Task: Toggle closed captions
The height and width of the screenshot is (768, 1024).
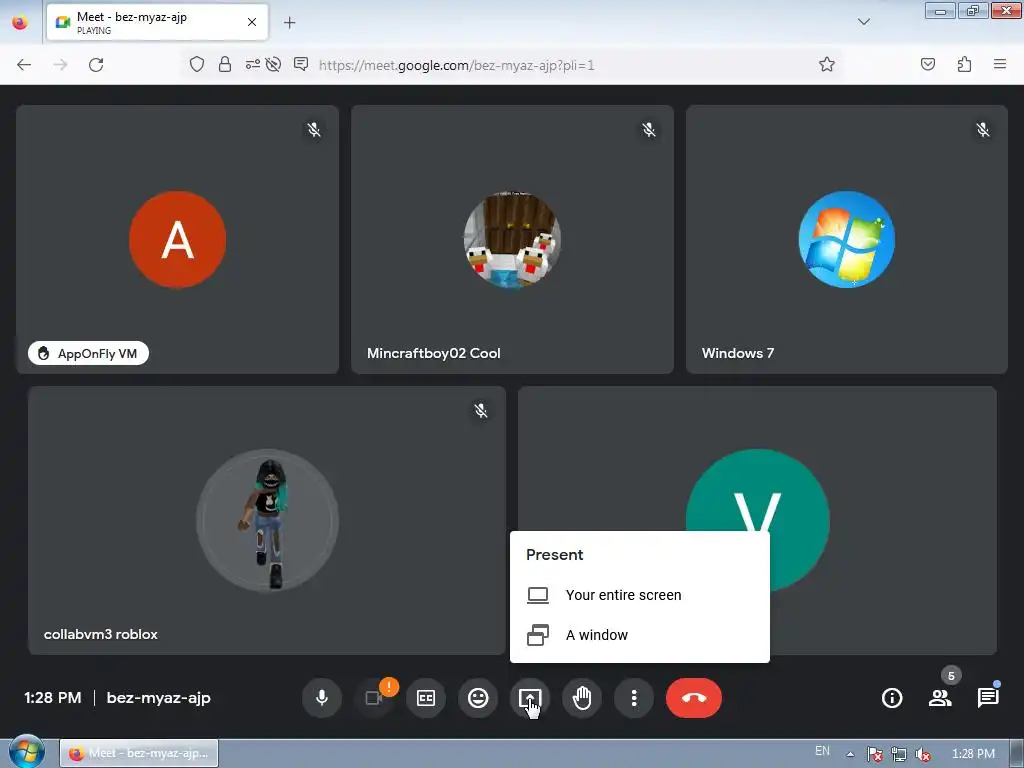Action: 426,697
